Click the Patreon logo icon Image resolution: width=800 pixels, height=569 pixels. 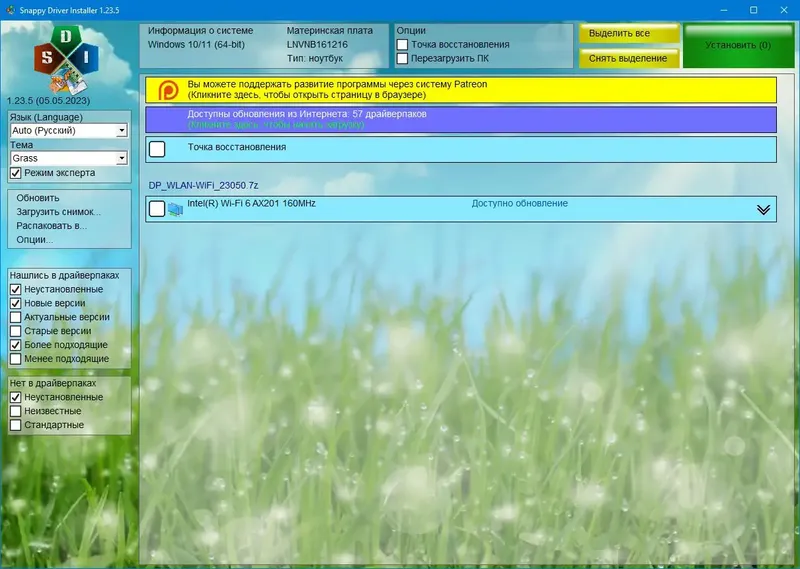[x=168, y=90]
